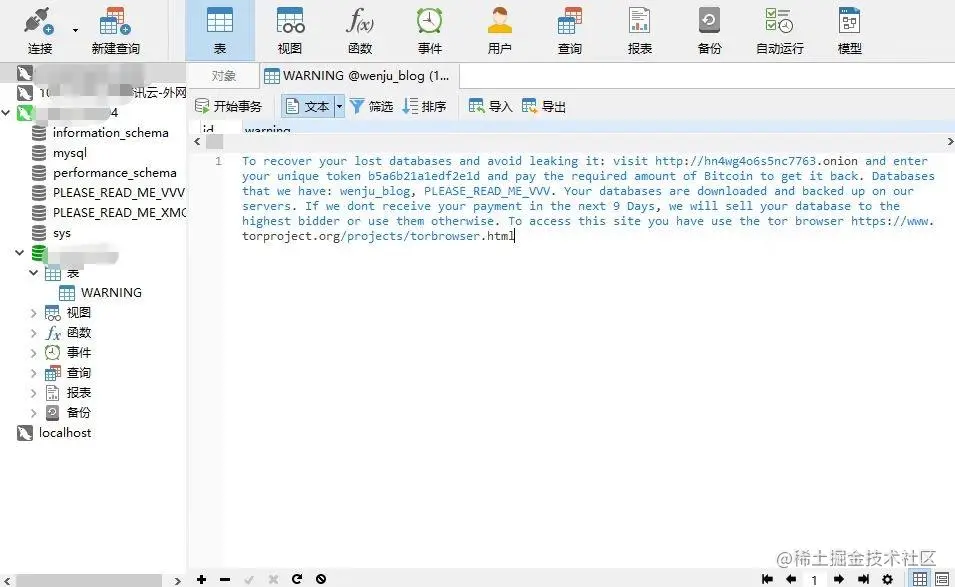Expand the 查询 tree node
955x587 pixels.
point(33,373)
